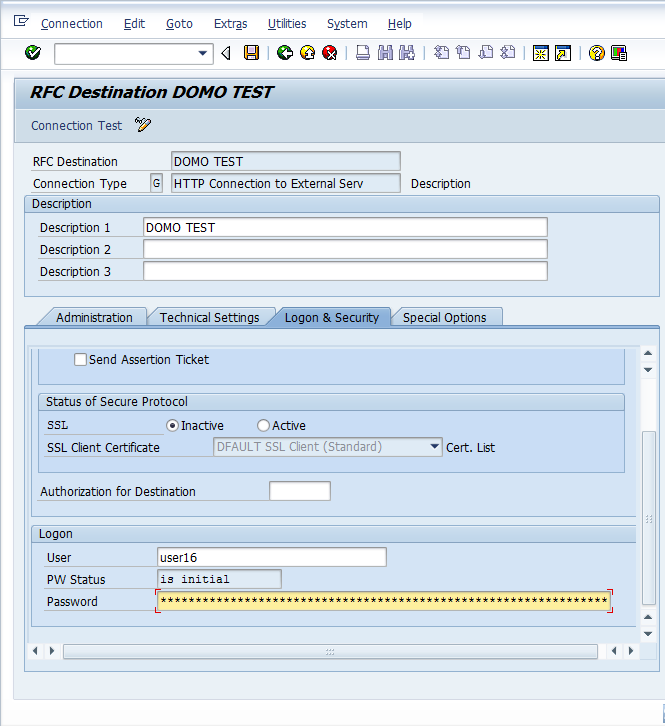The image size is (665, 726).
Task: Open the Help menu
Action: pos(400,24)
